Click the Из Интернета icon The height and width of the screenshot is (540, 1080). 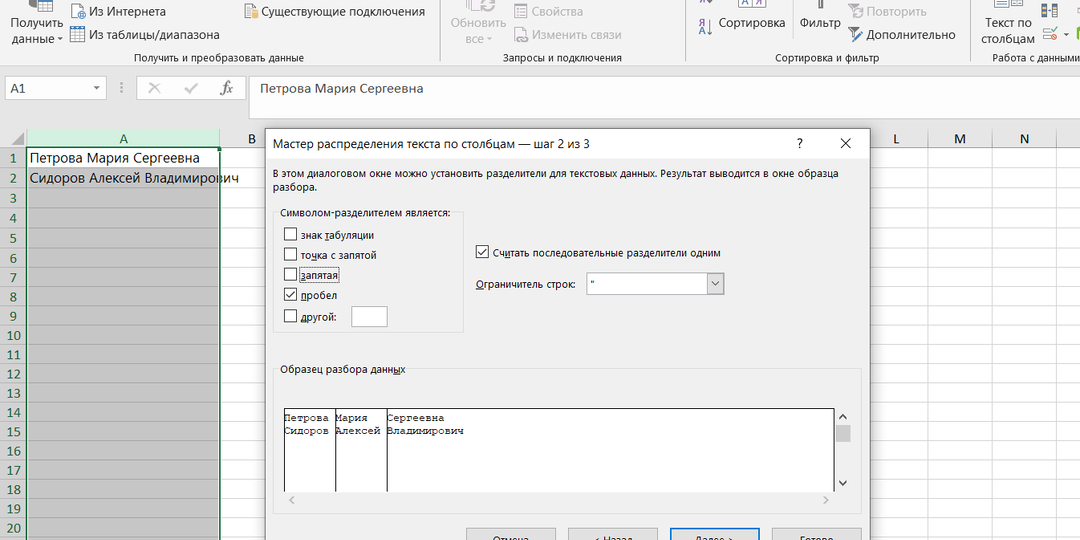78,12
